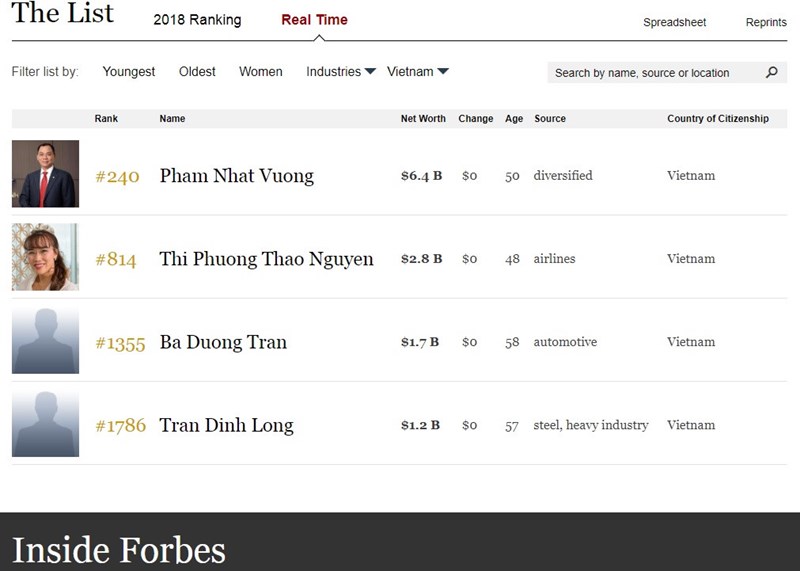Sort by the Age column header
This screenshot has height=571, width=800.
[514, 118]
